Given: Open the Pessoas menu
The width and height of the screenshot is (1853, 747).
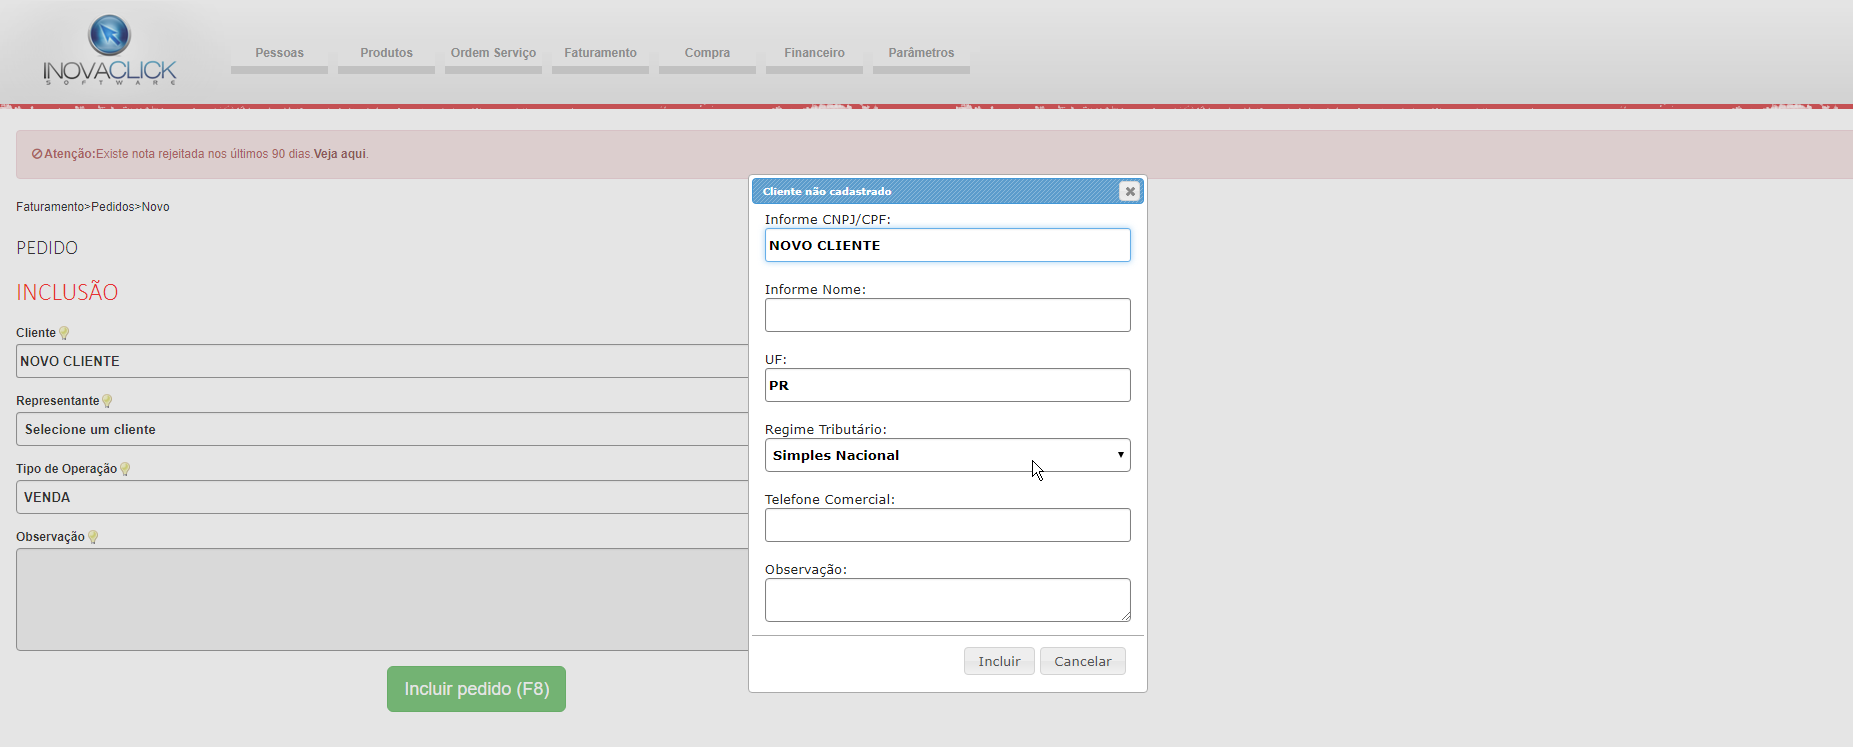Looking at the screenshot, I should (x=279, y=53).
